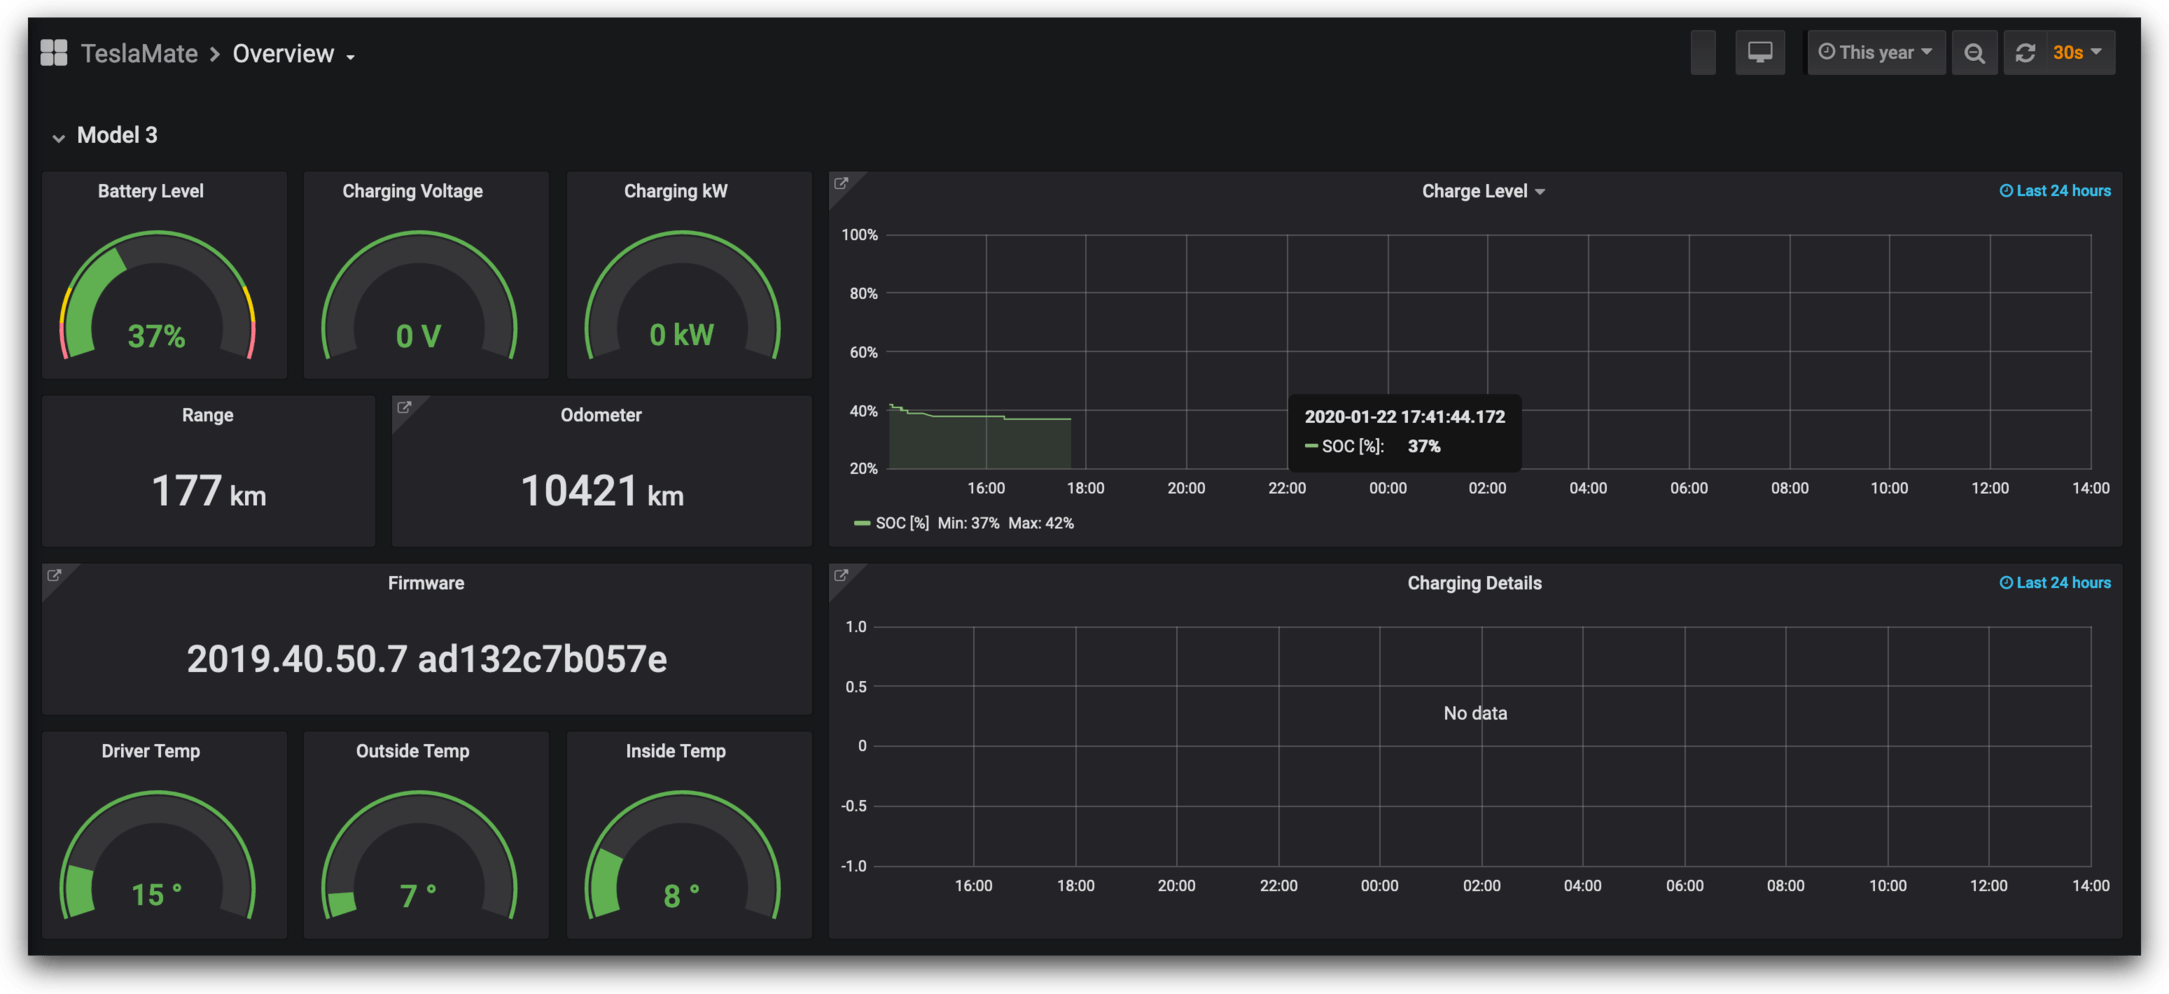Open the 30s refresh interval dropdown
This screenshot has height=994, width=2169.
[2077, 52]
